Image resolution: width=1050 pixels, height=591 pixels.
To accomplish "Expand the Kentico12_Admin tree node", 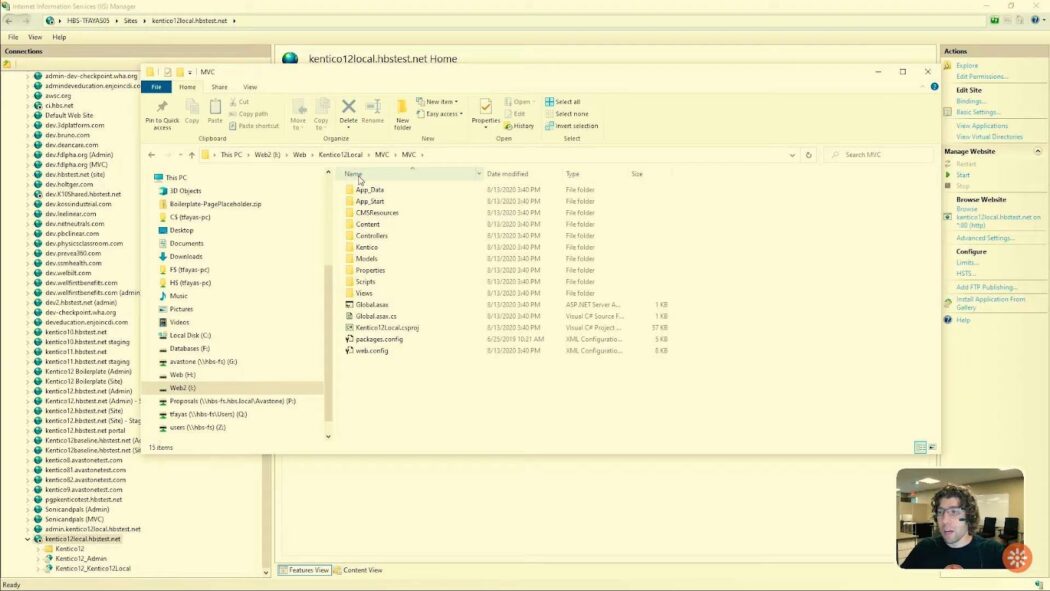I will click(38, 559).
